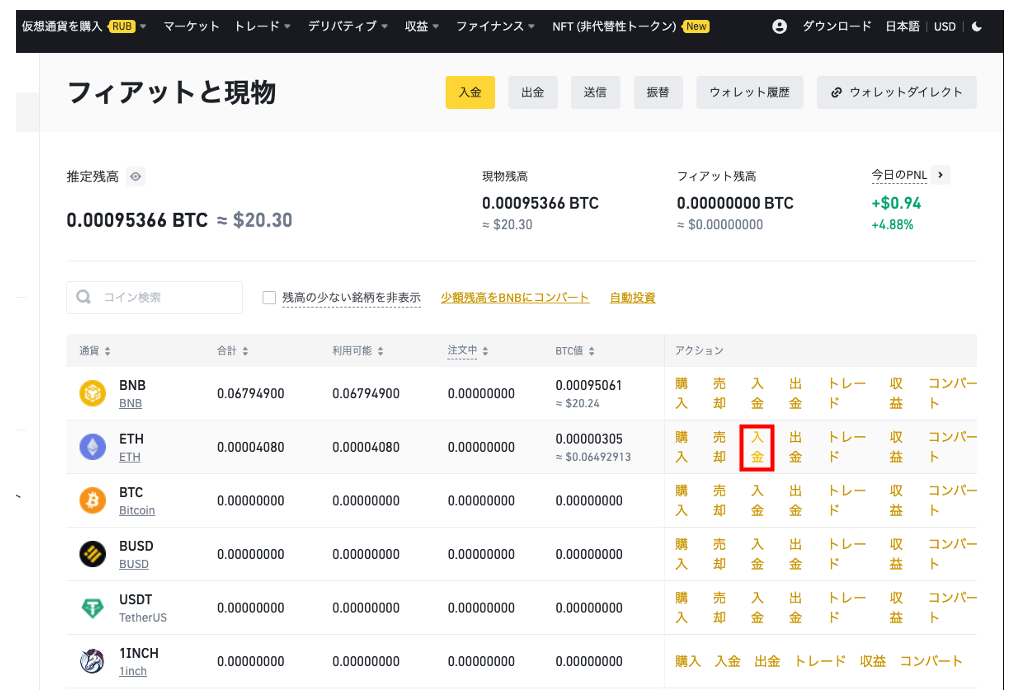Image resolution: width=1017 pixels, height=695 pixels.
Task: Change language via 日本語
Action: point(902,27)
